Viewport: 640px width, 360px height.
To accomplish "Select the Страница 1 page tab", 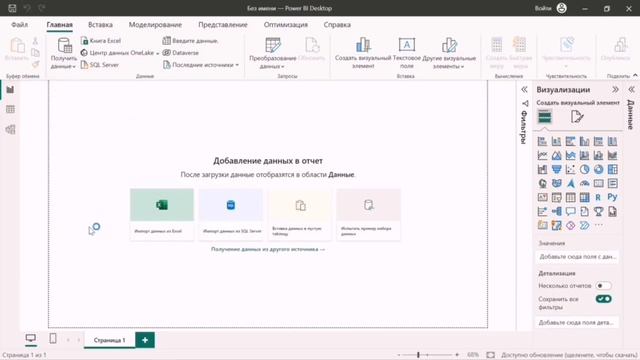I will tap(109, 340).
